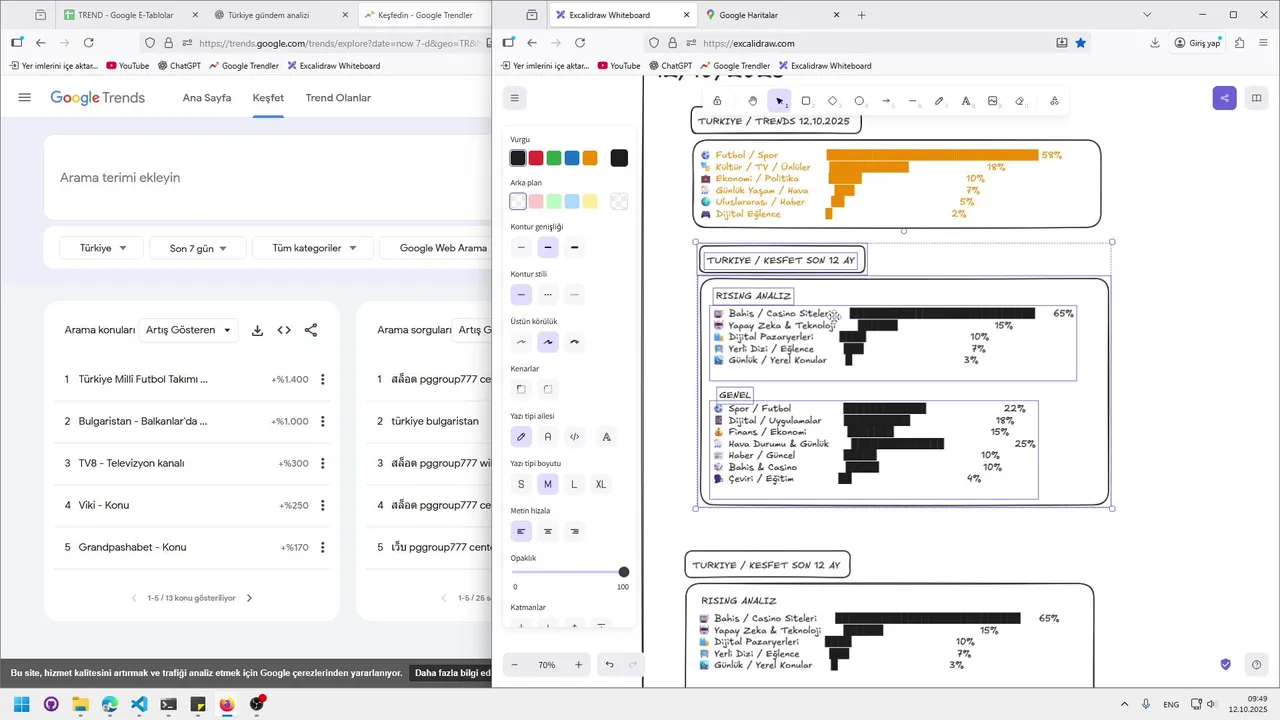This screenshot has width=1280, height=720.
Task: Select the Rectangle shape tool
Action: click(806, 101)
